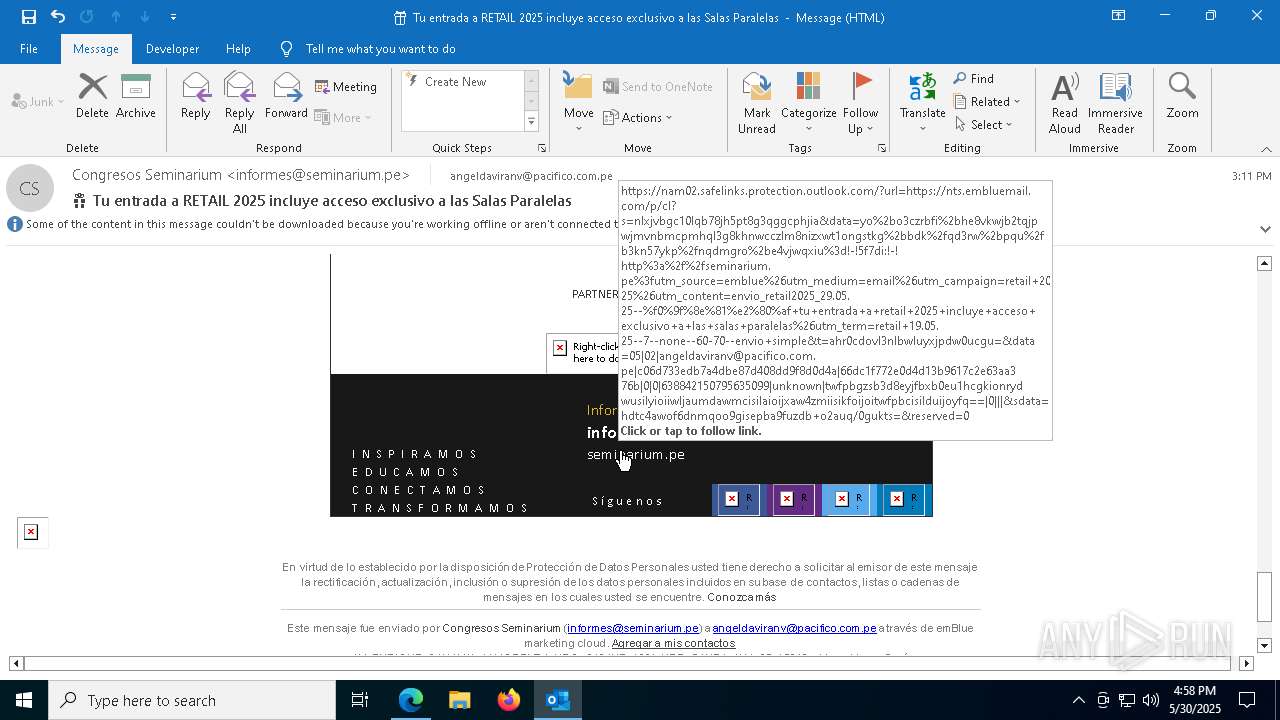Mark the message as Unread
Screen dimensions: 1280x720
(x=757, y=103)
